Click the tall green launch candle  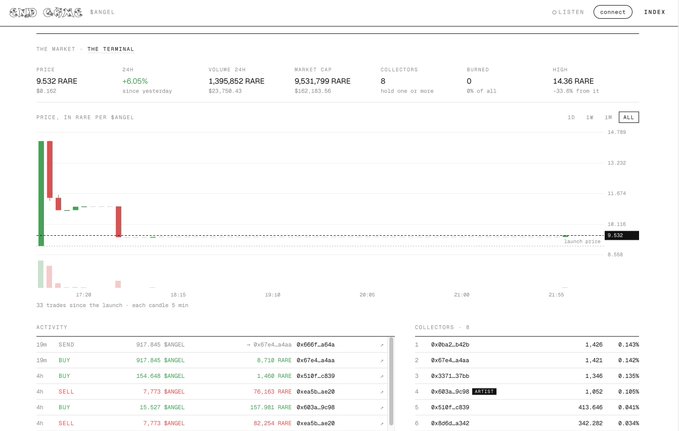[41, 193]
